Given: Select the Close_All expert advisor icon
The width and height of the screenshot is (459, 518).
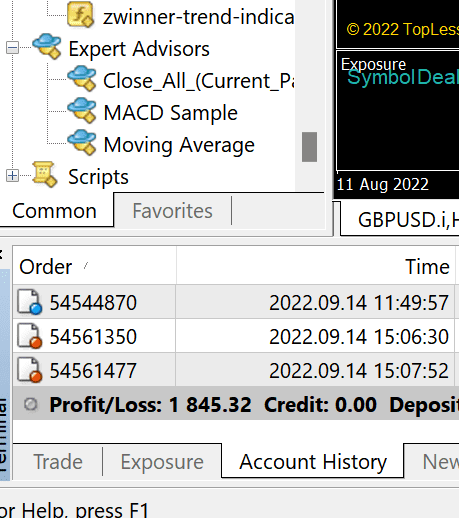Looking at the screenshot, I should pos(82,78).
